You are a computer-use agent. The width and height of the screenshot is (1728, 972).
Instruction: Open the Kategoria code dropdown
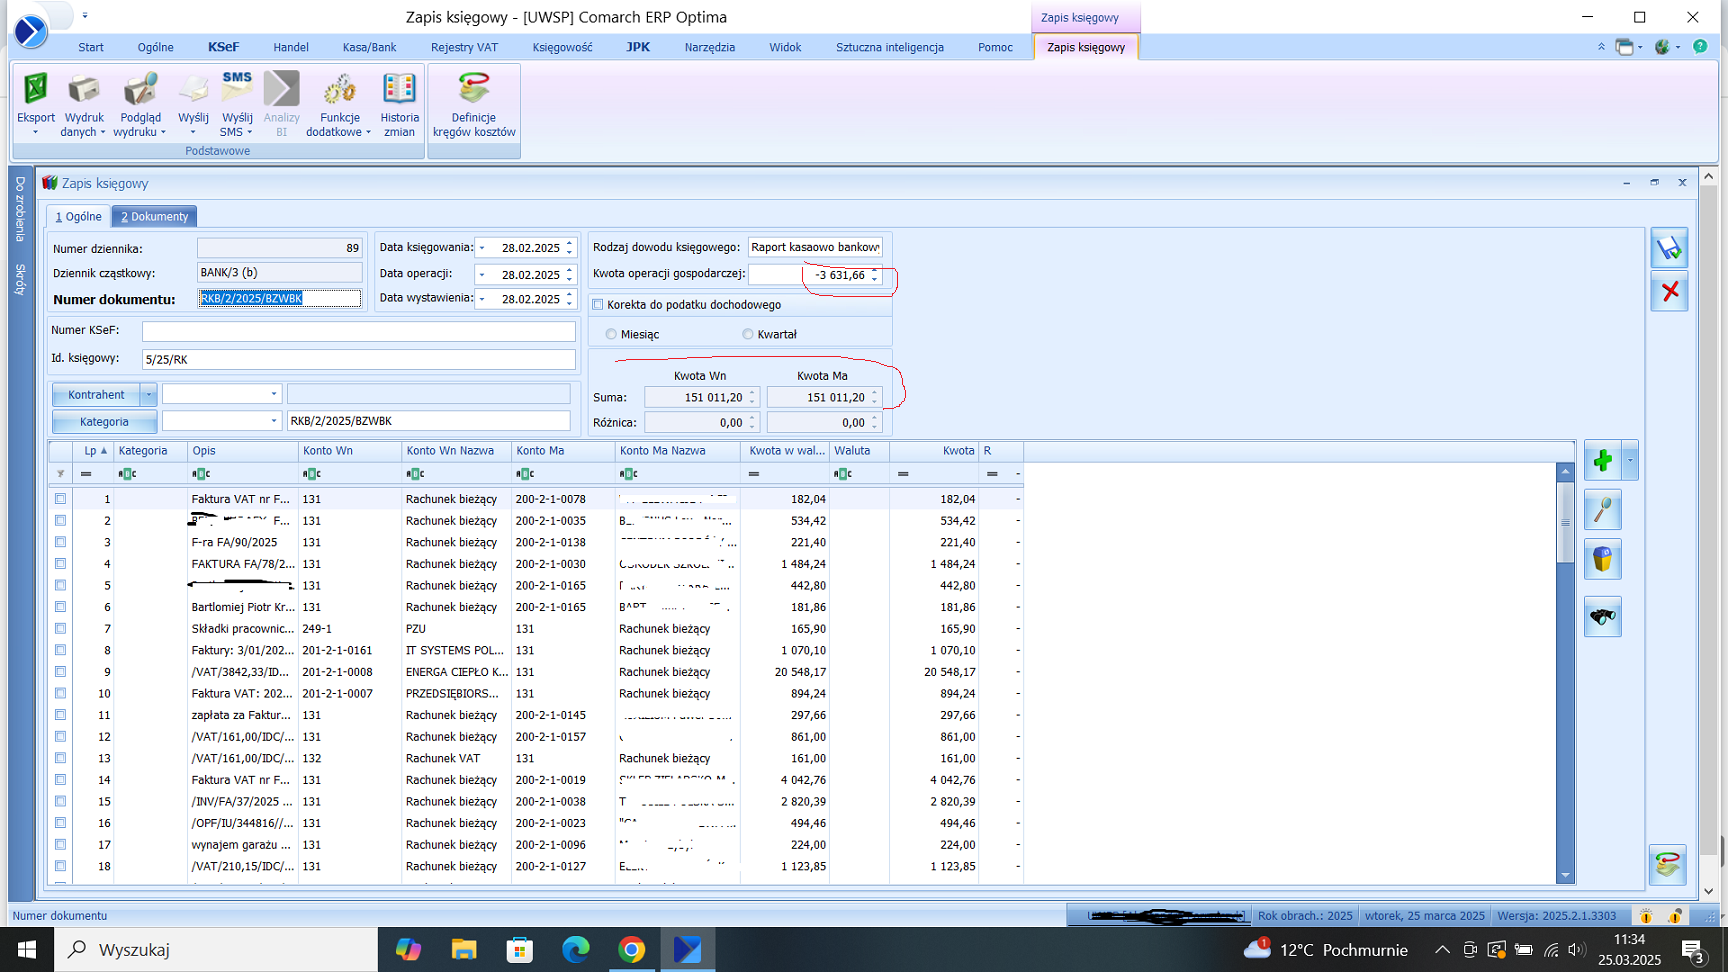[x=274, y=421]
